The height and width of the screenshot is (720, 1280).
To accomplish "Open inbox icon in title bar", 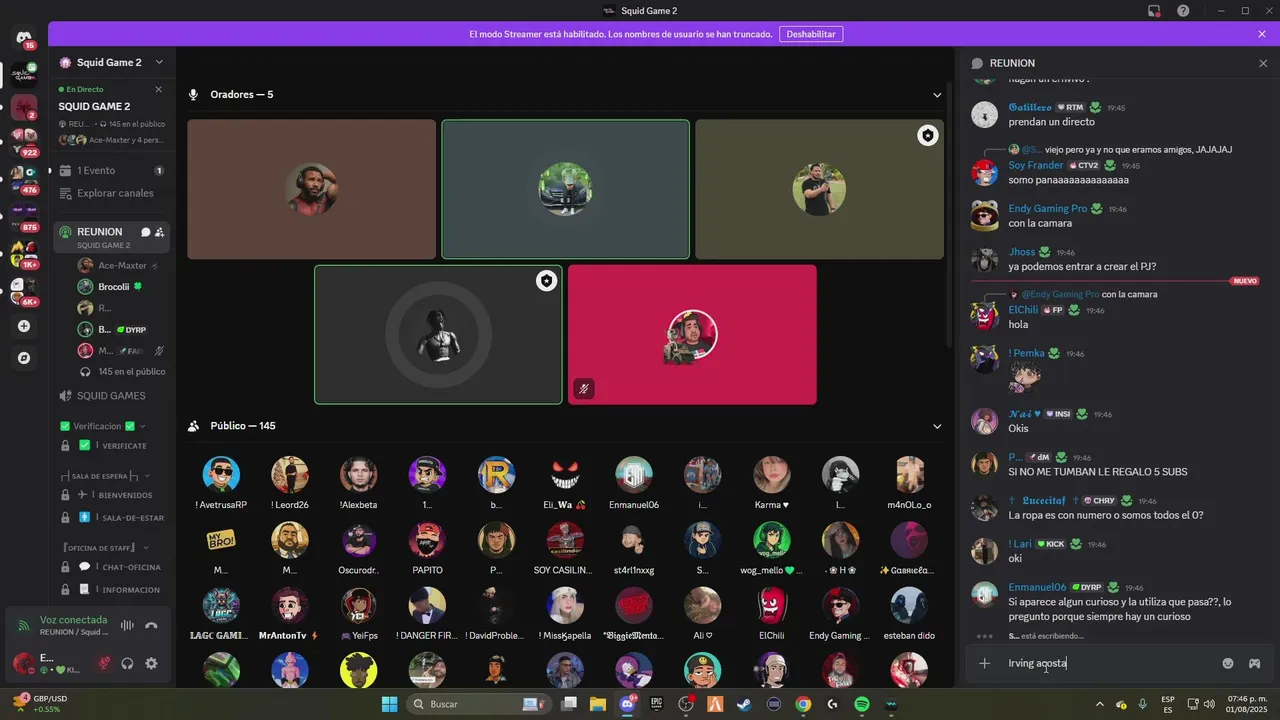I will (1154, 11).
